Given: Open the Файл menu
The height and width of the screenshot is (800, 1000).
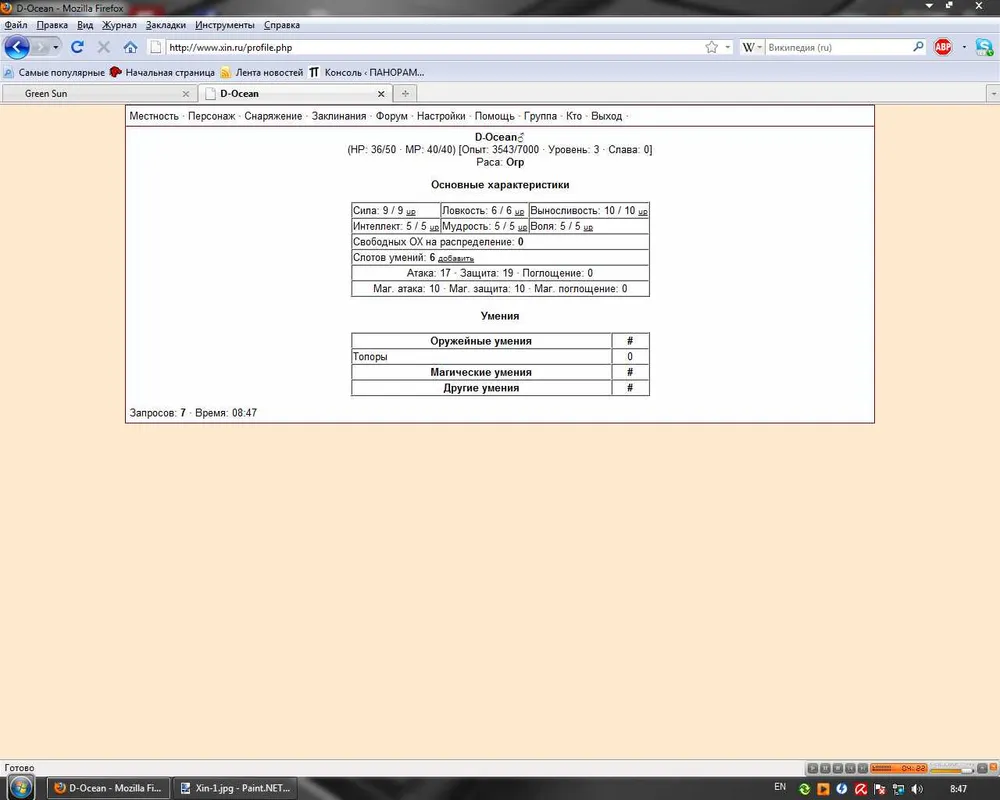Looking at the screenshot, I should (16, 25).
